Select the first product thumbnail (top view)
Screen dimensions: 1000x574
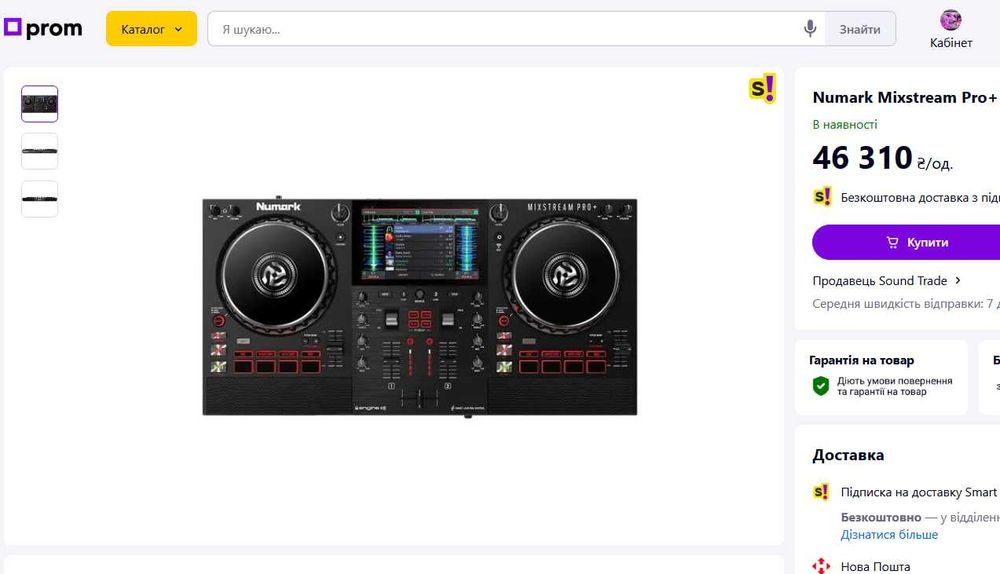coord(40,103)
